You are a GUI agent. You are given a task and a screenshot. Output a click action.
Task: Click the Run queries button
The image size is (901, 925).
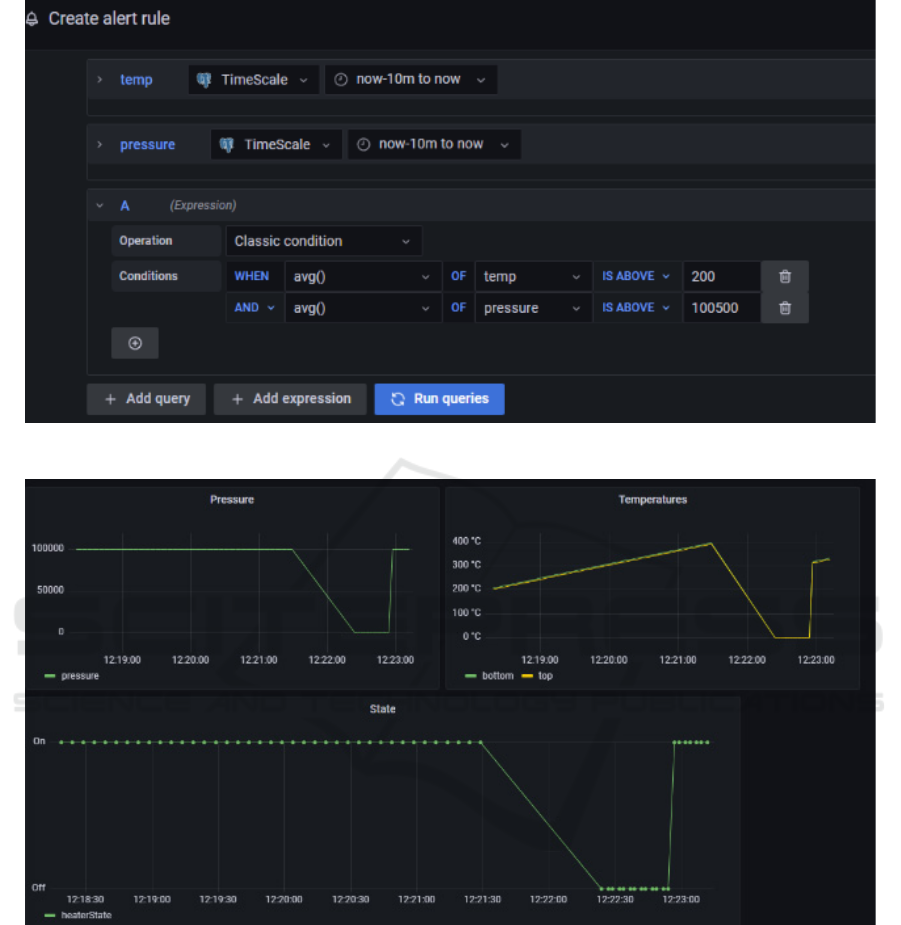[440, 399]
